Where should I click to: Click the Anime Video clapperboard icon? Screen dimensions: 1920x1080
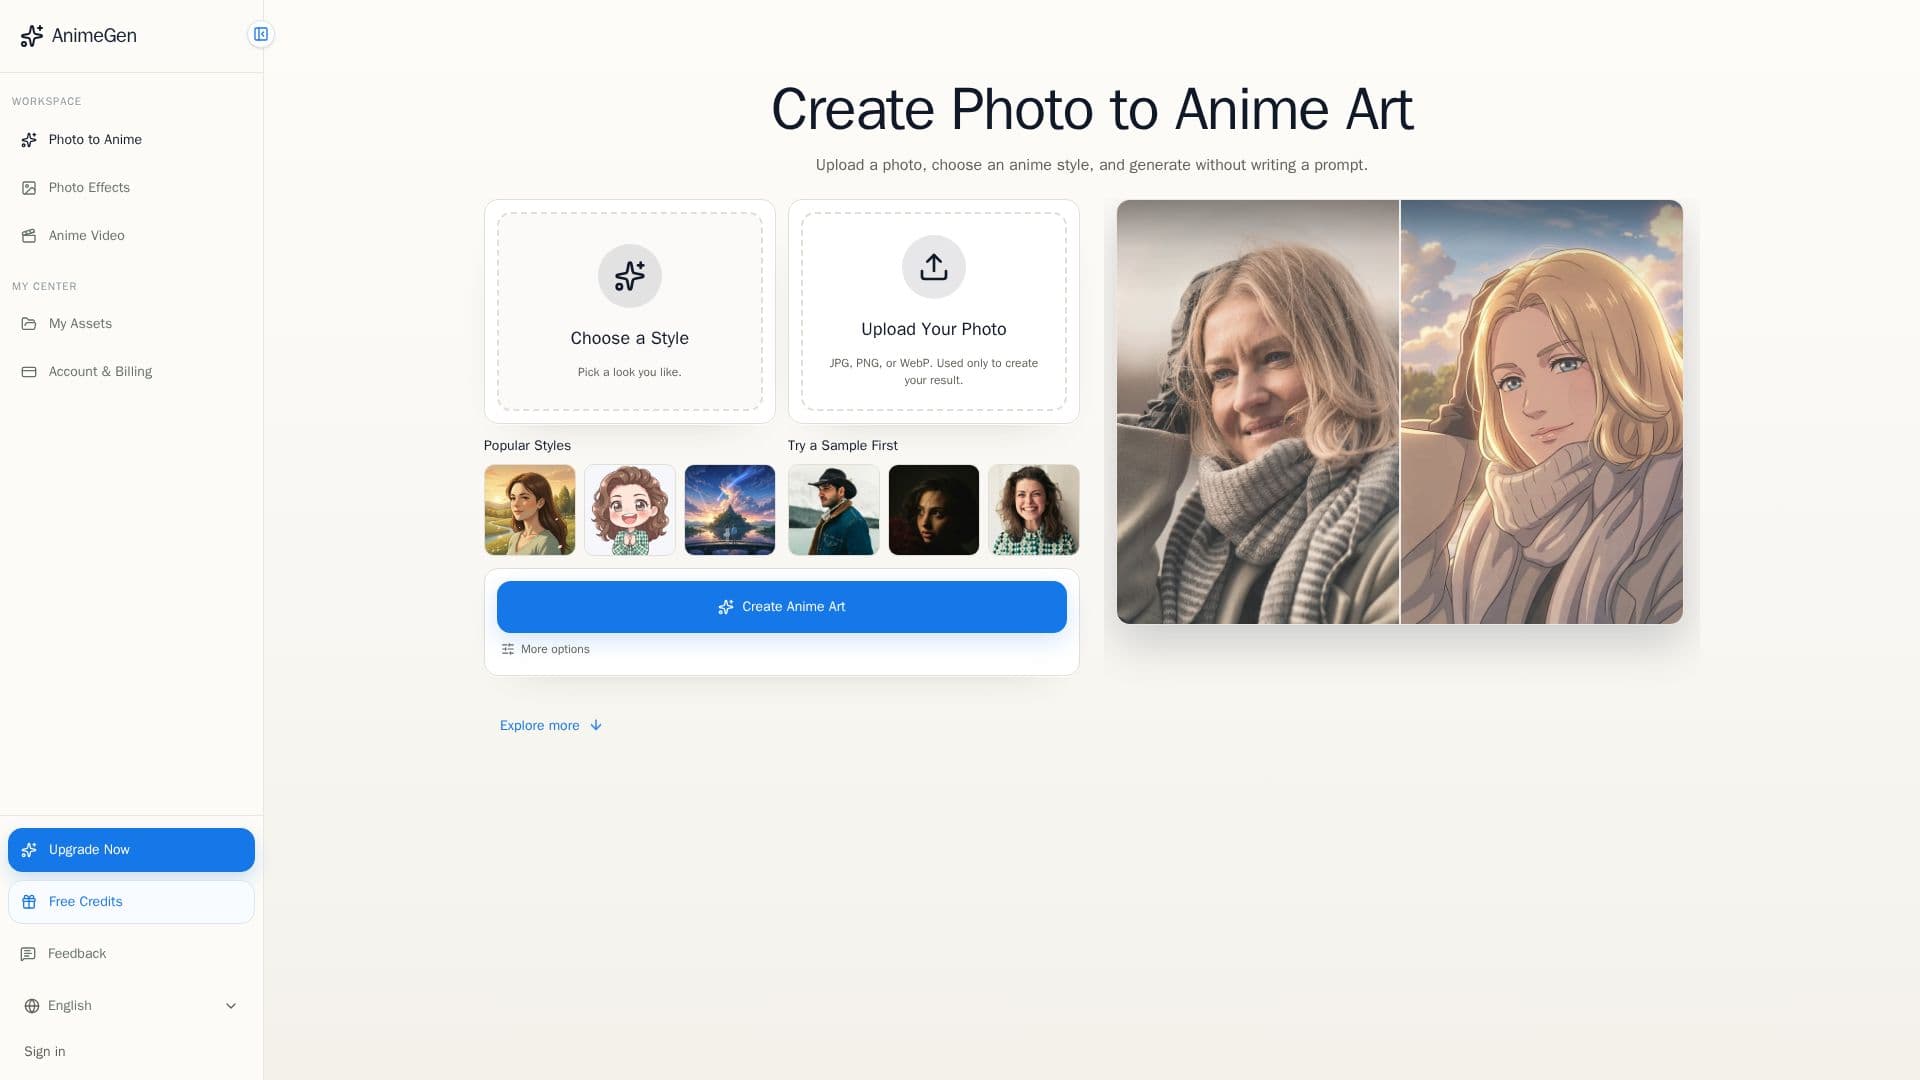pos(29,236)
